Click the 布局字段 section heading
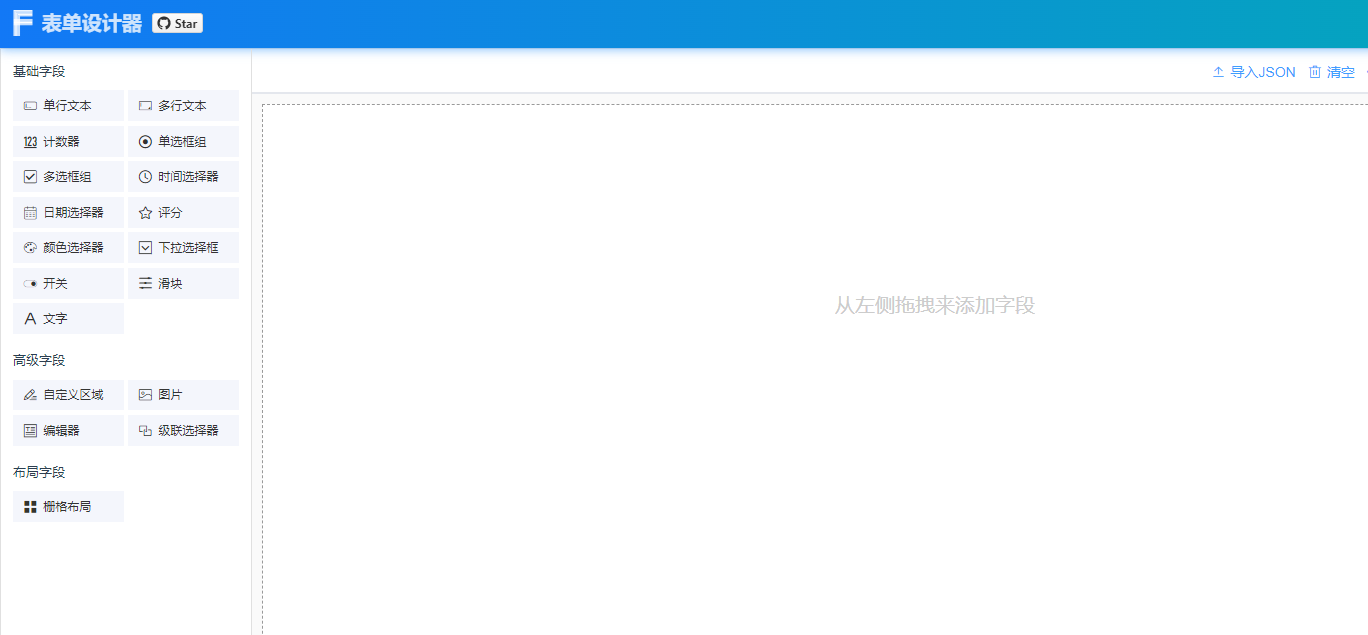This screenshot has width=1368, height=635. (39, 472)
